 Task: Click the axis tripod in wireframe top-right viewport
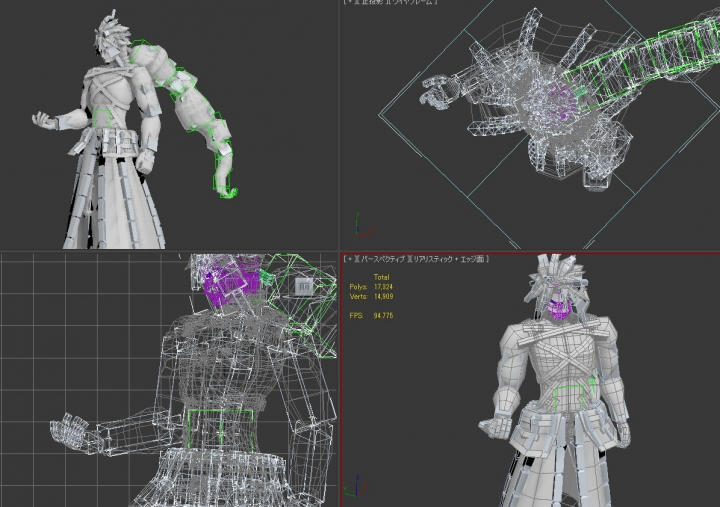[364, 224]
